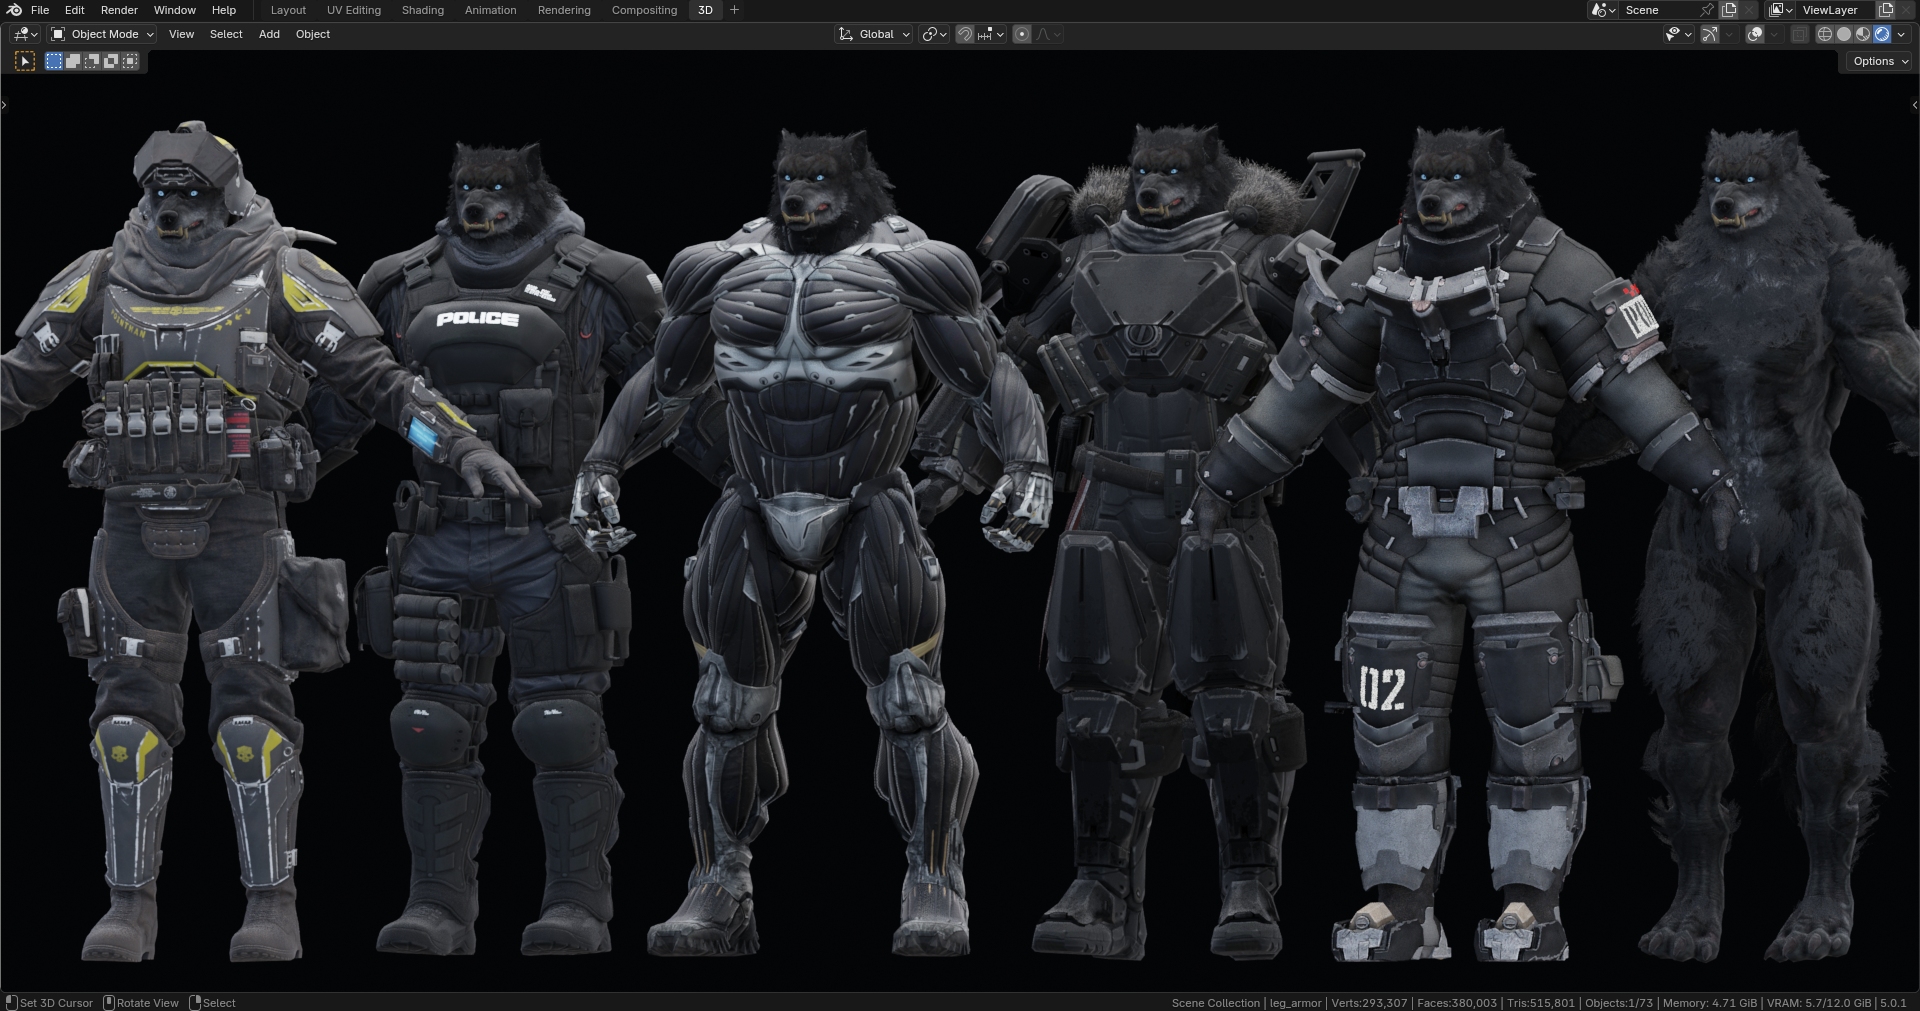Open Global transform orientation dropdown
Screen dimensions: 1920x1011
pos(875,34)
